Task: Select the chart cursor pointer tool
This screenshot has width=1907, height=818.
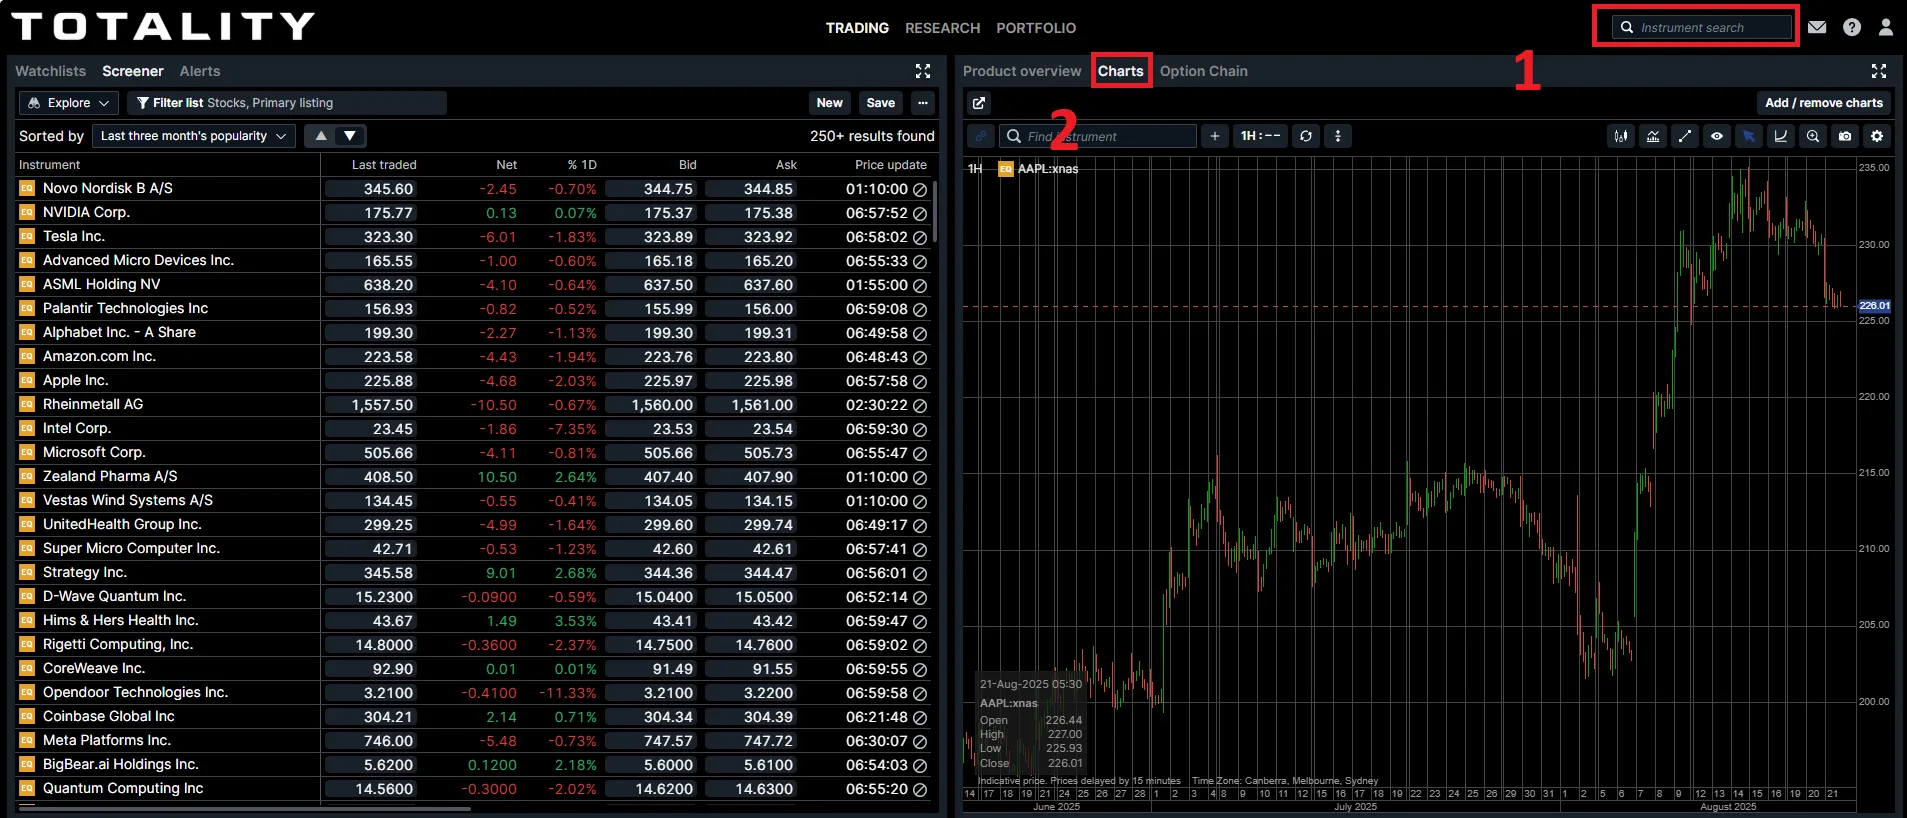Action: [x=1749, y=136]
